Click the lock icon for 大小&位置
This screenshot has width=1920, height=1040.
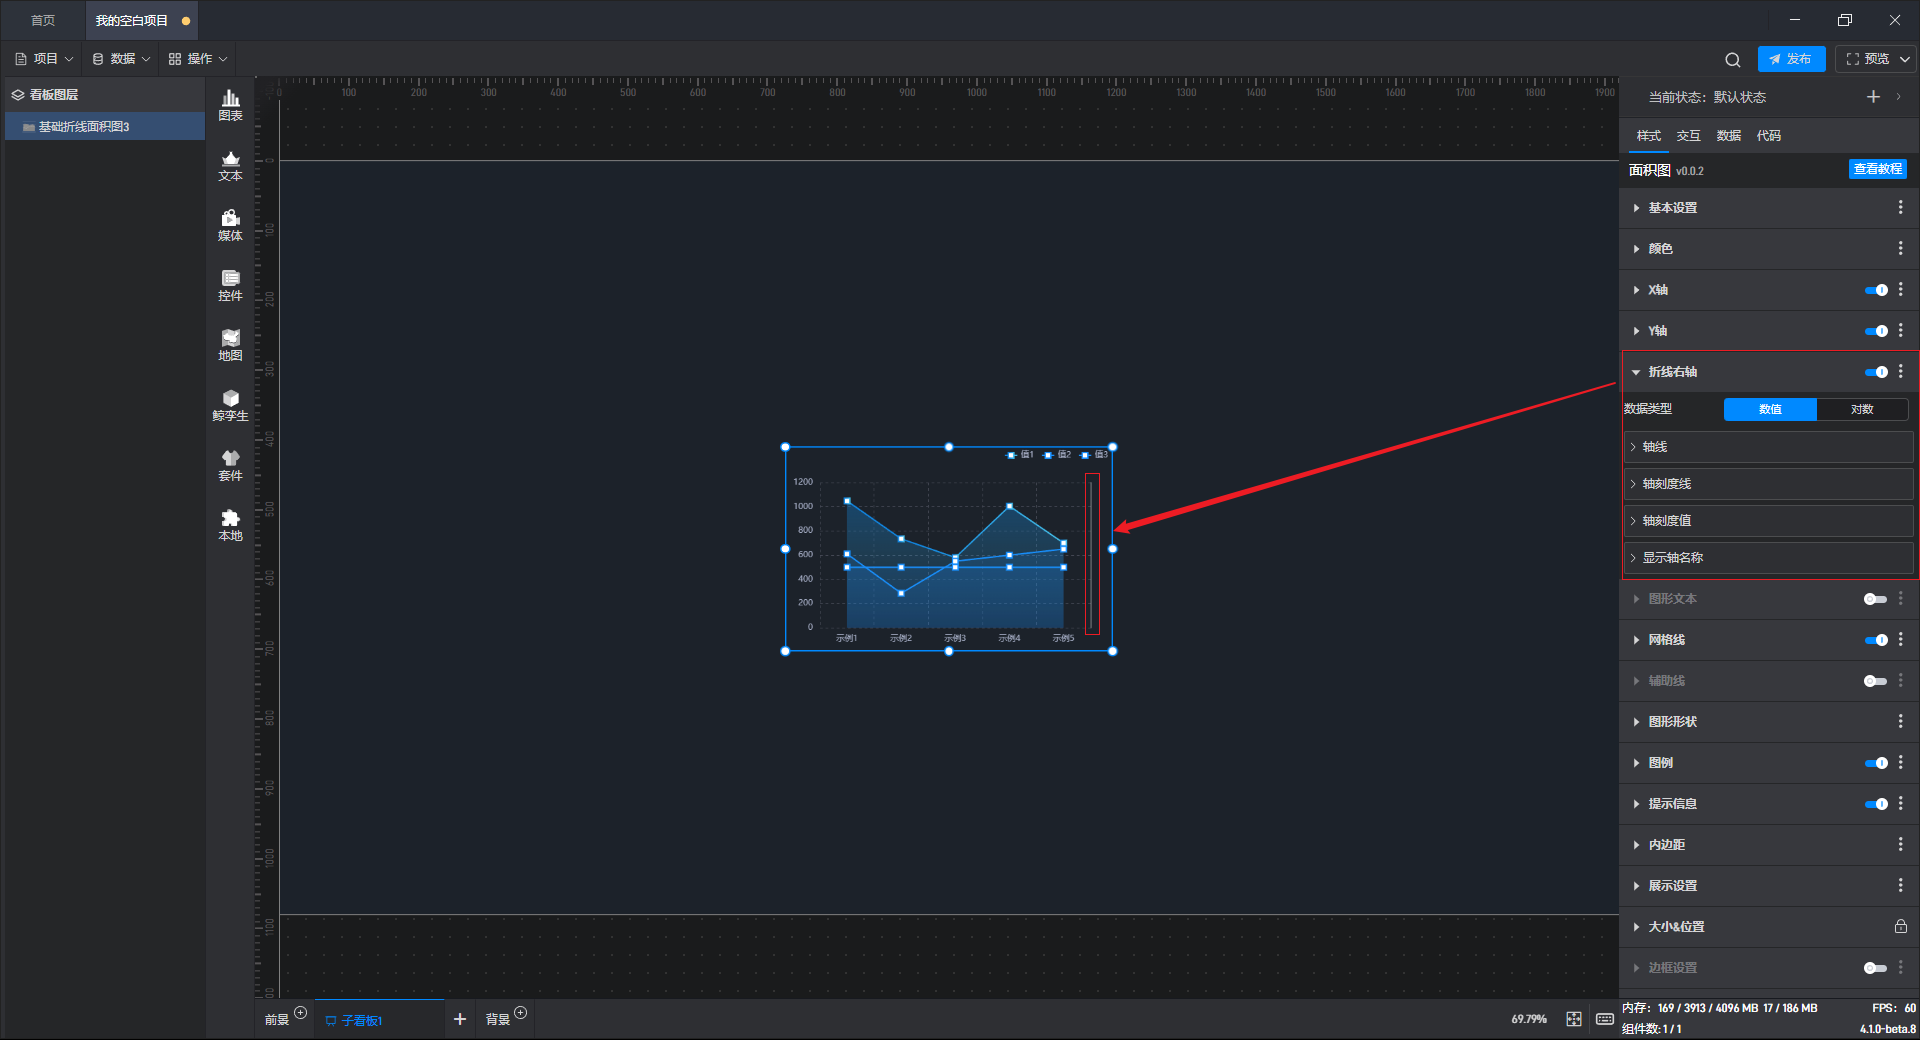1900,926
